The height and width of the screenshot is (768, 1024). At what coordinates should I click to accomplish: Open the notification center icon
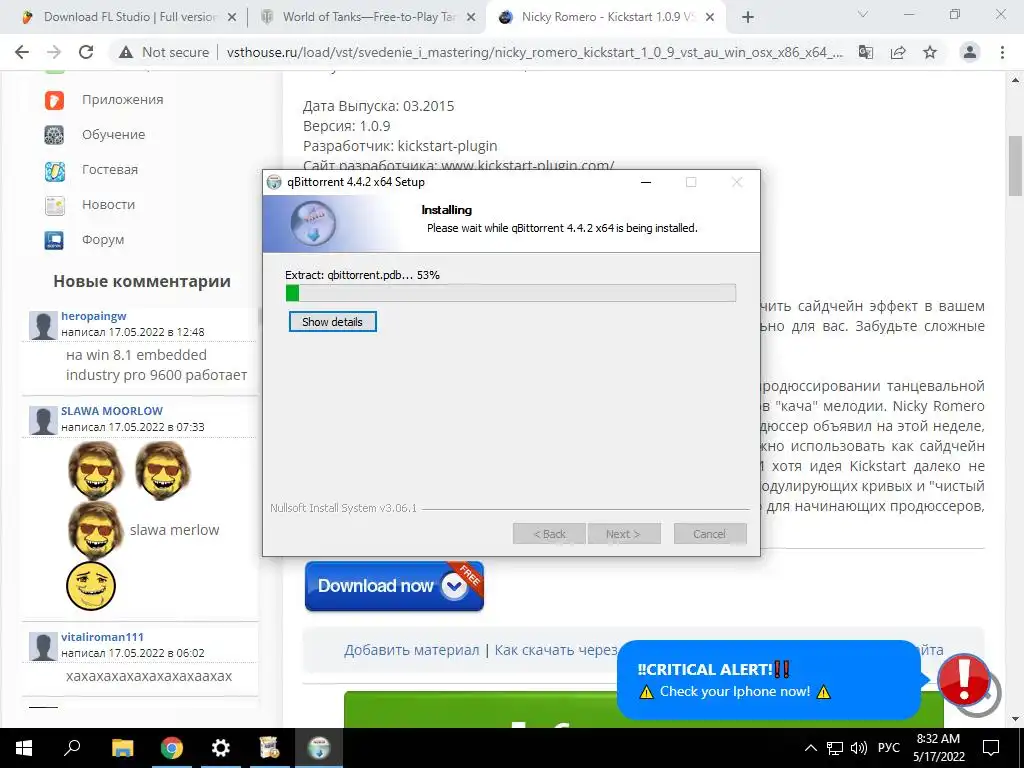[991, 748]
